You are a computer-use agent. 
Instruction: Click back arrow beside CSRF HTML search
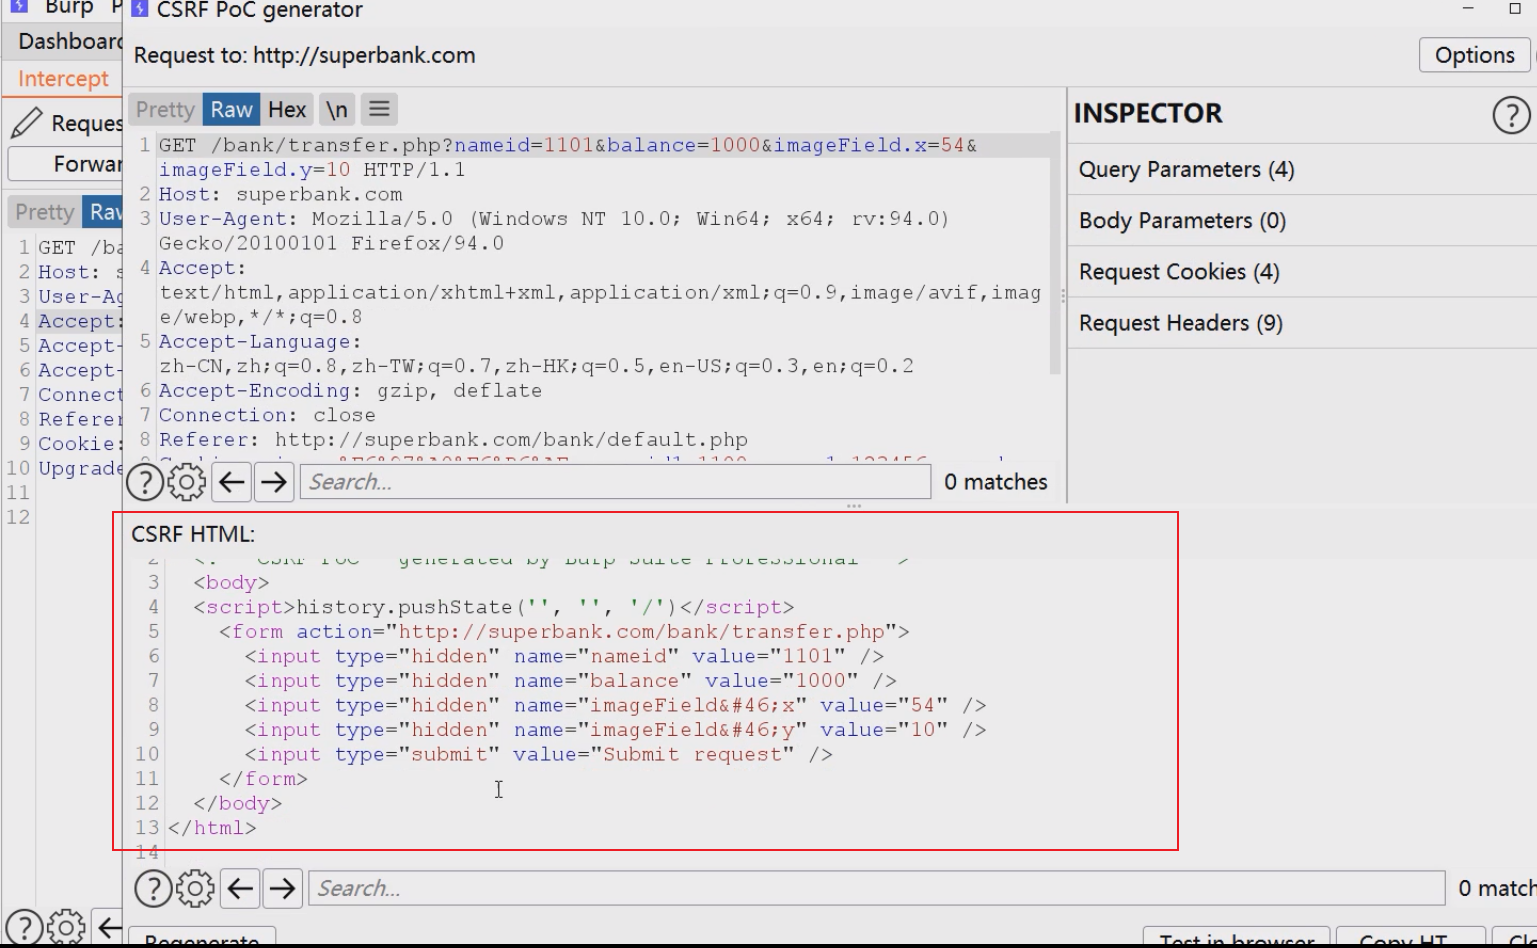point(240,888)
